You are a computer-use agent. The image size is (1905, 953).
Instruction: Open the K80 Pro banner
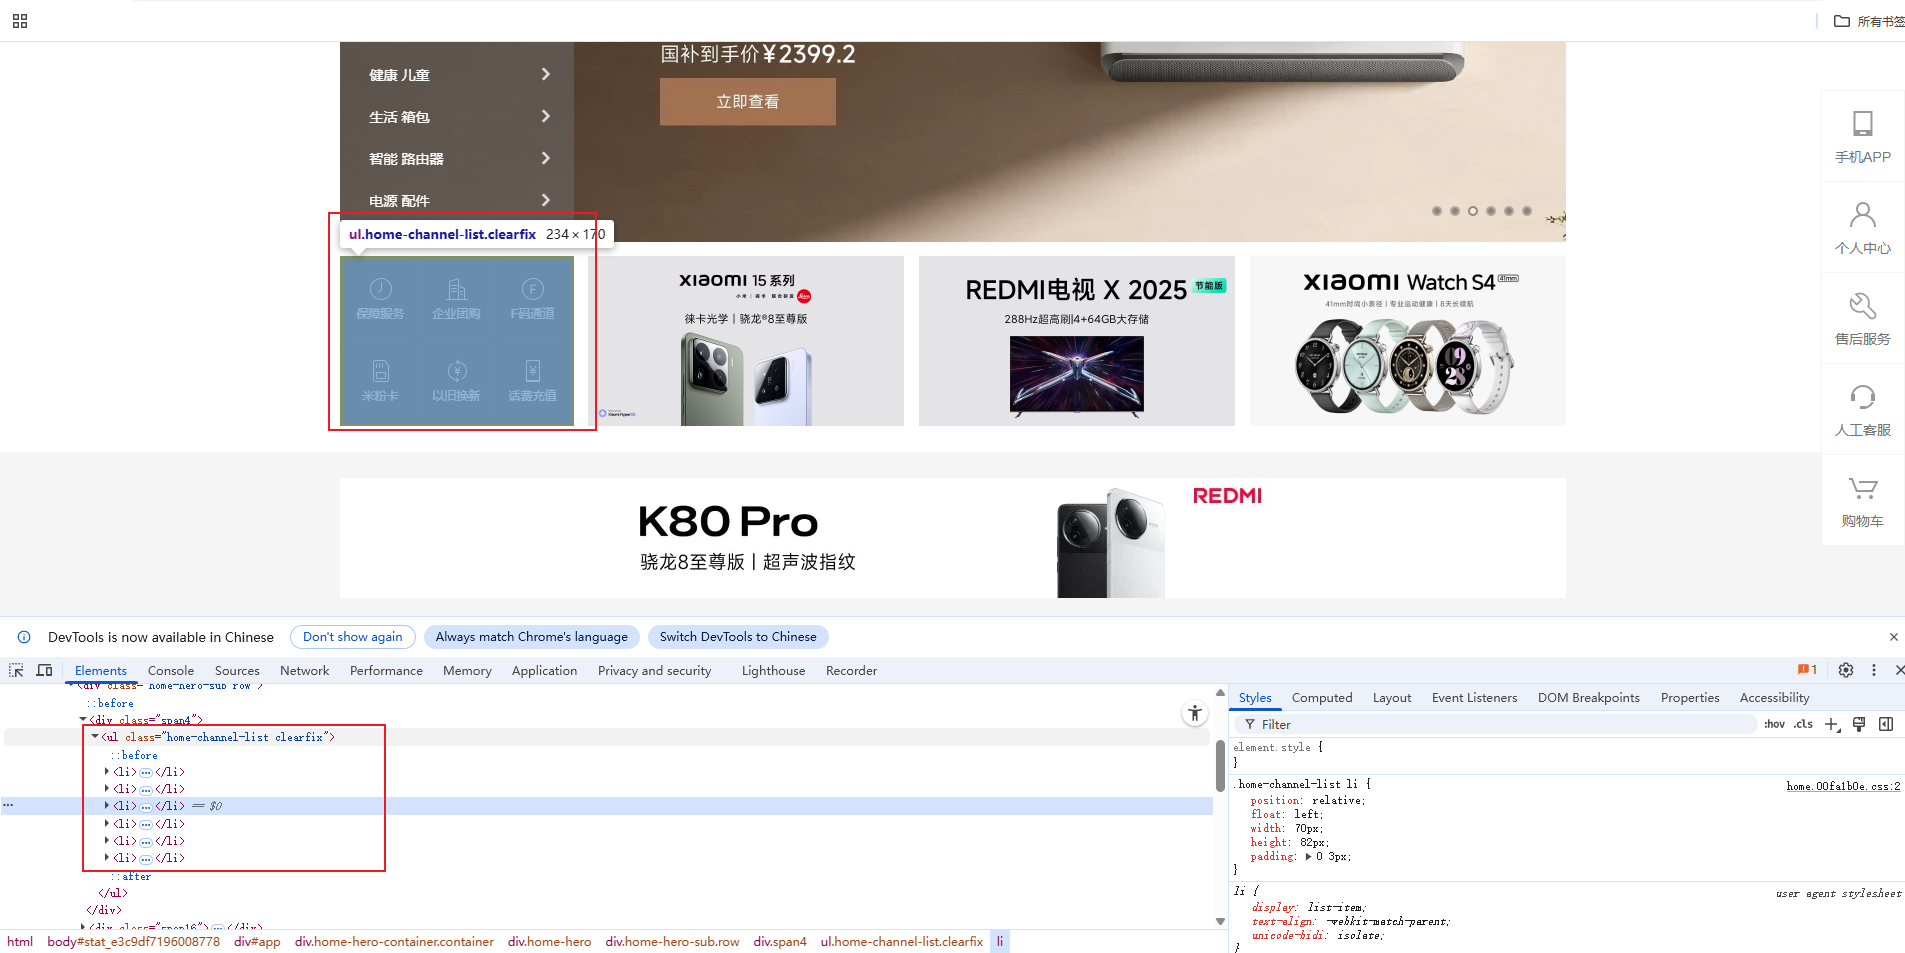point(953,538)
